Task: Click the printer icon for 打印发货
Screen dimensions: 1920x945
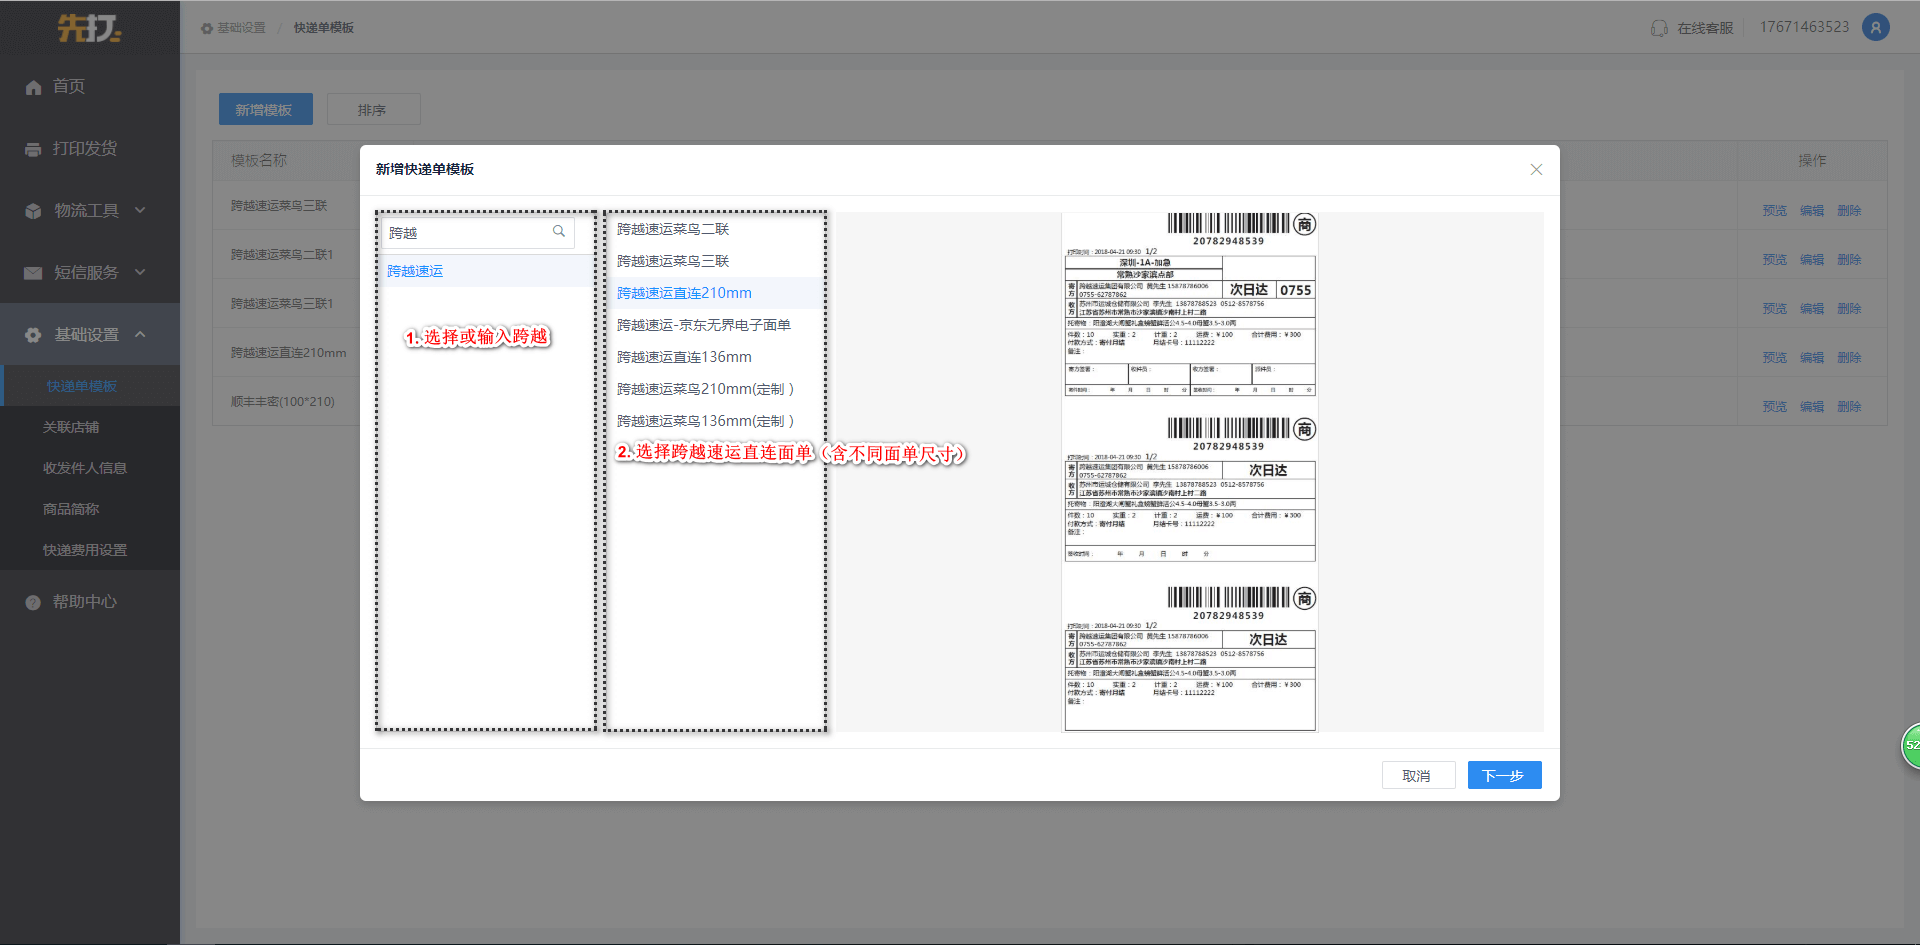Action: (x=33, y=149)
